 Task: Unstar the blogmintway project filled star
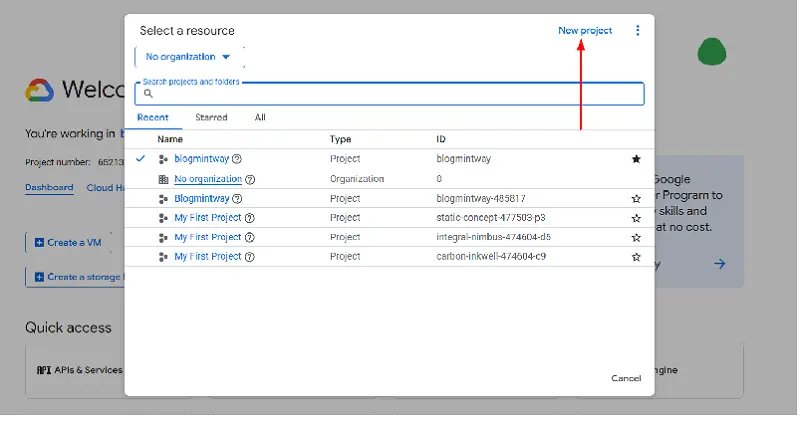636,159
